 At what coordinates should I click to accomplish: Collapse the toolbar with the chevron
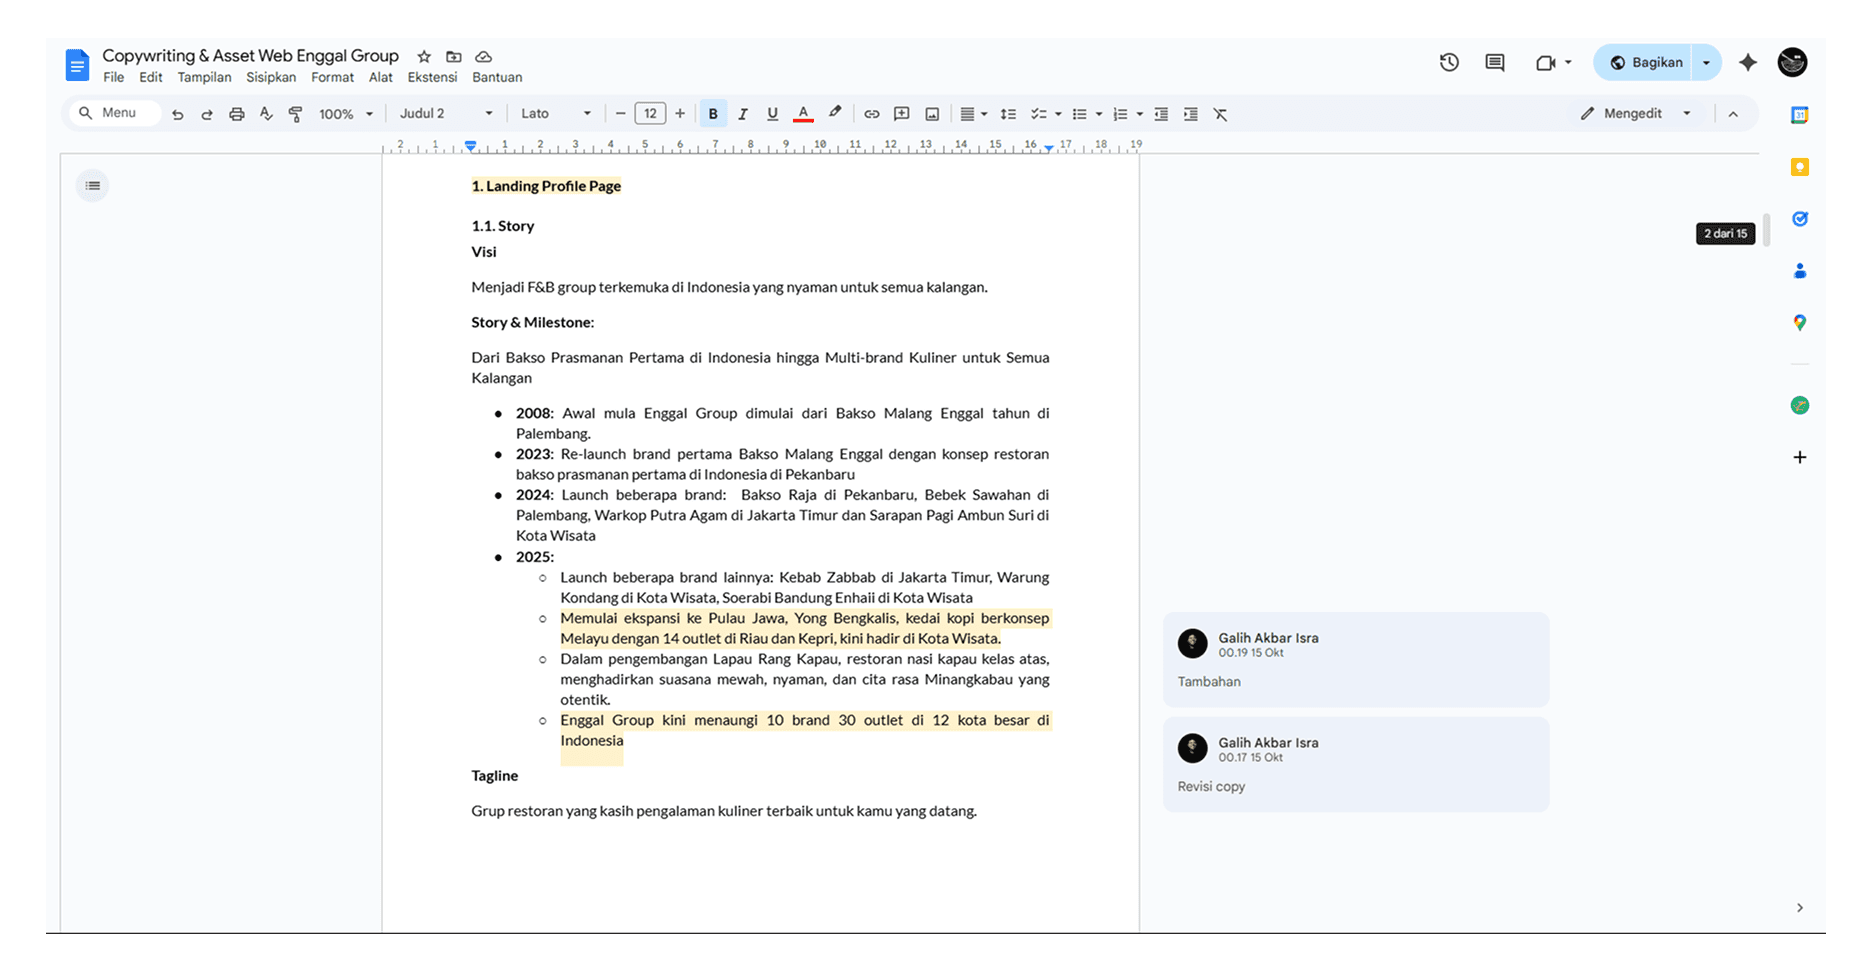pos(1733,114)
